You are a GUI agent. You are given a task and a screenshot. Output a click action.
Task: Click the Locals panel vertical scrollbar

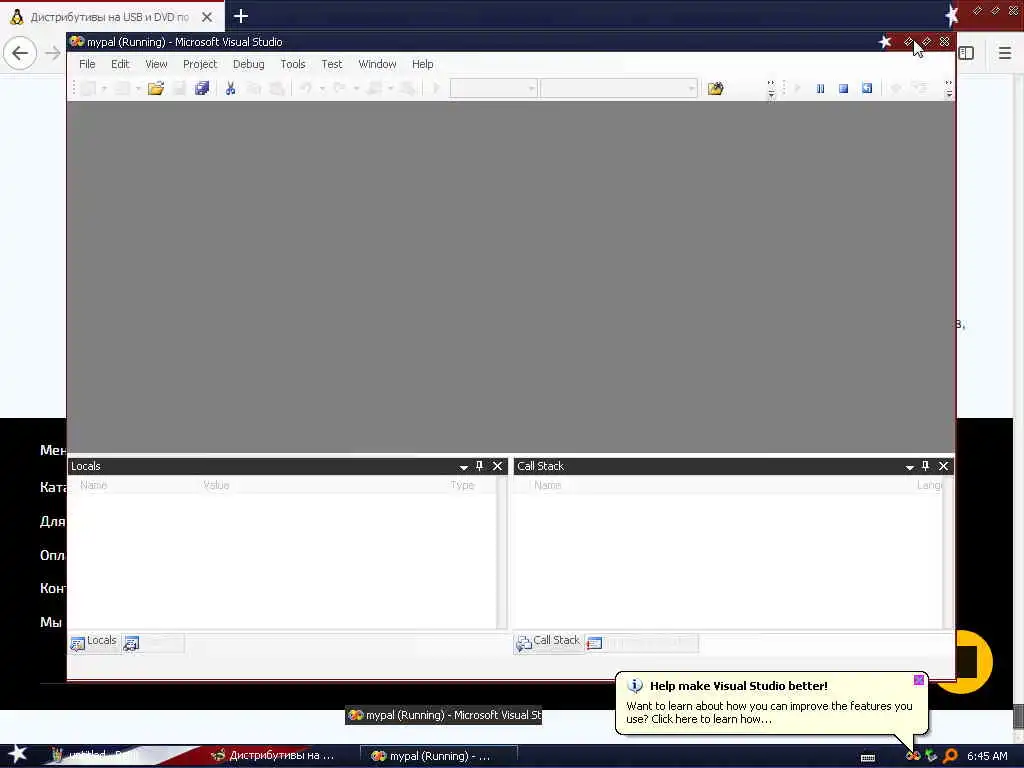(502, 552)
